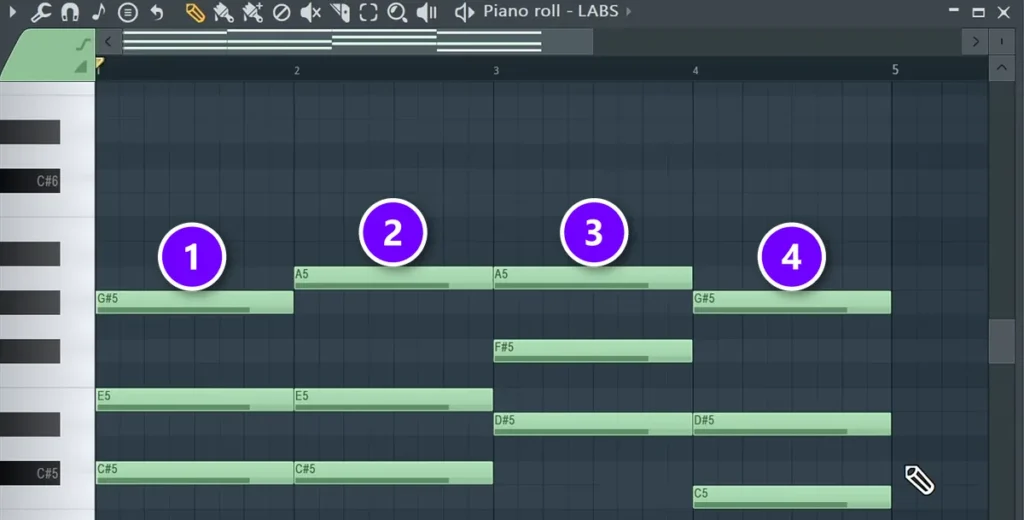Select the Draw pencil tool
The height and width of the screenshot is (520, 1024).
[x=195, y=12]
